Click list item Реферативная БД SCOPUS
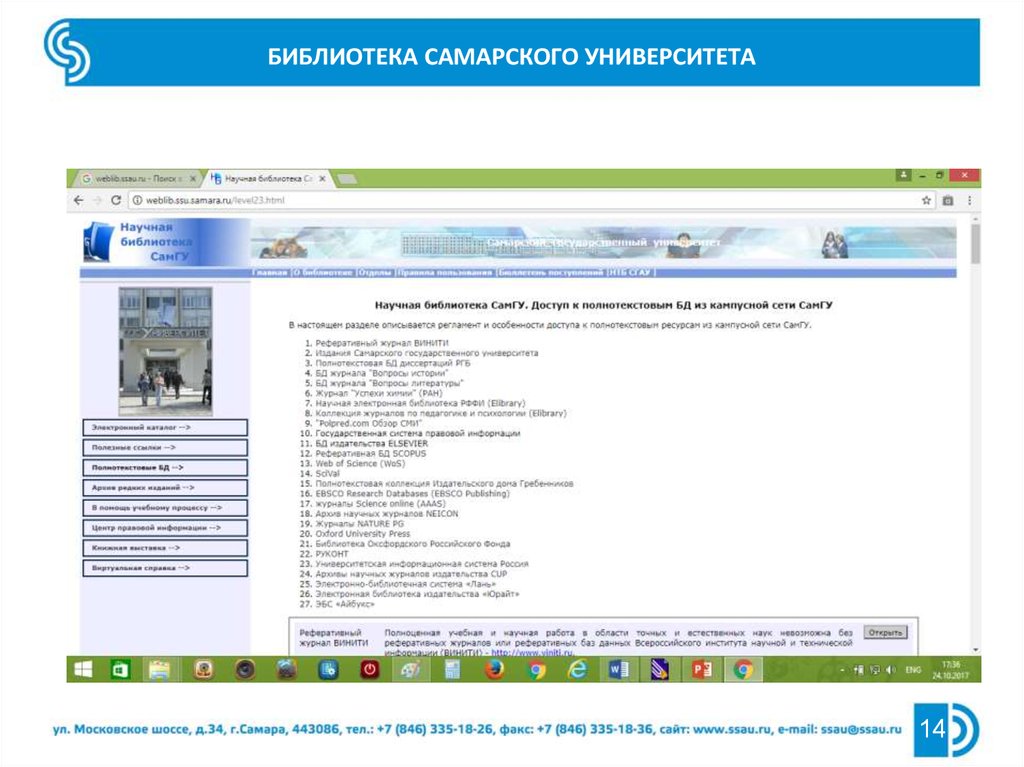 (x=370, y=453)
